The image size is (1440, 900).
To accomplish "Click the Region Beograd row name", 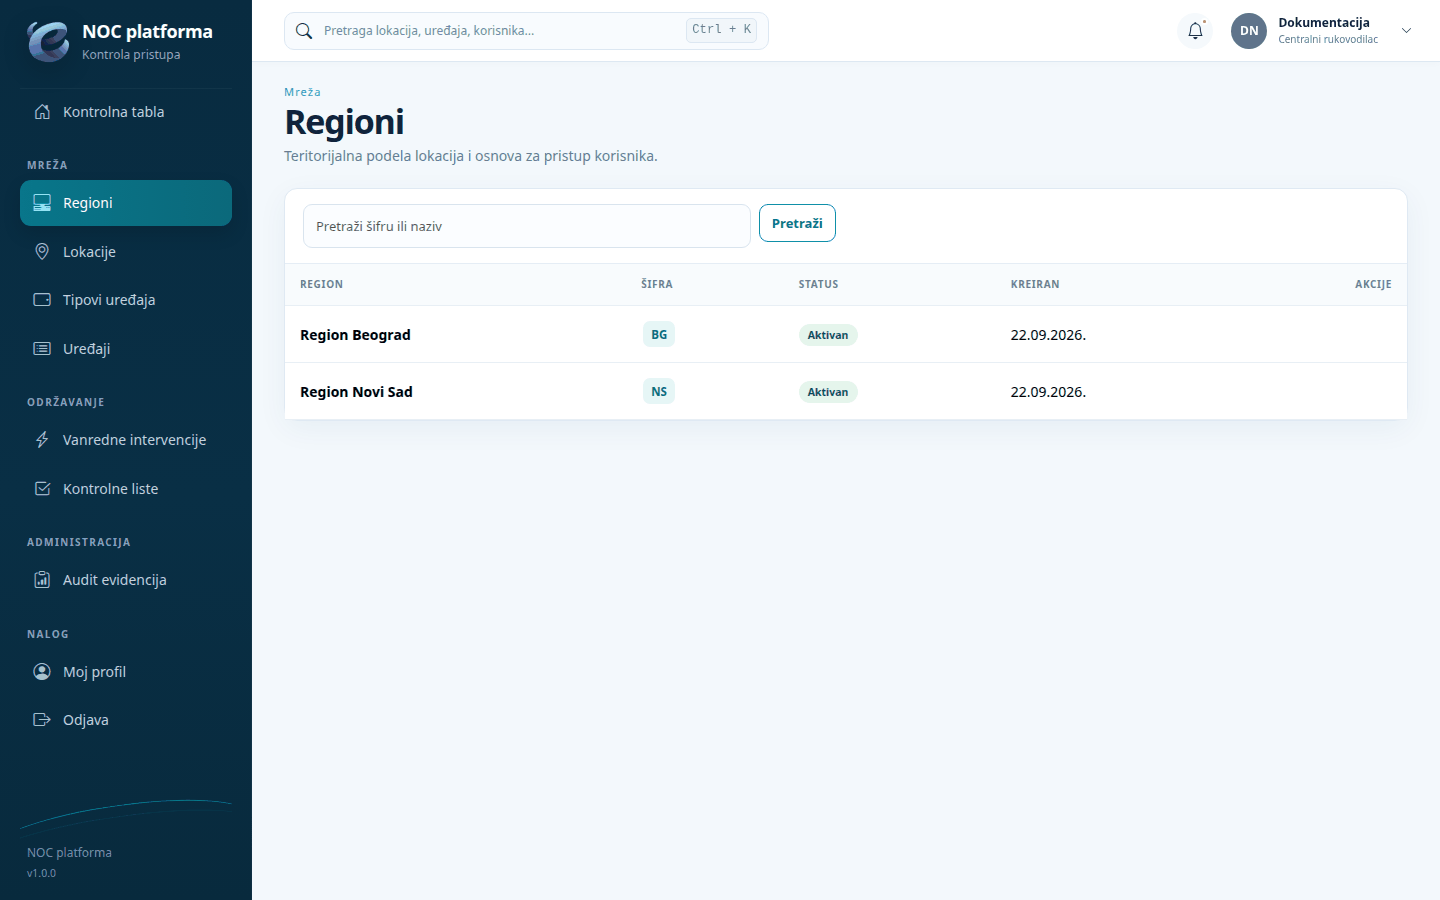I will (x=355, y=335).
